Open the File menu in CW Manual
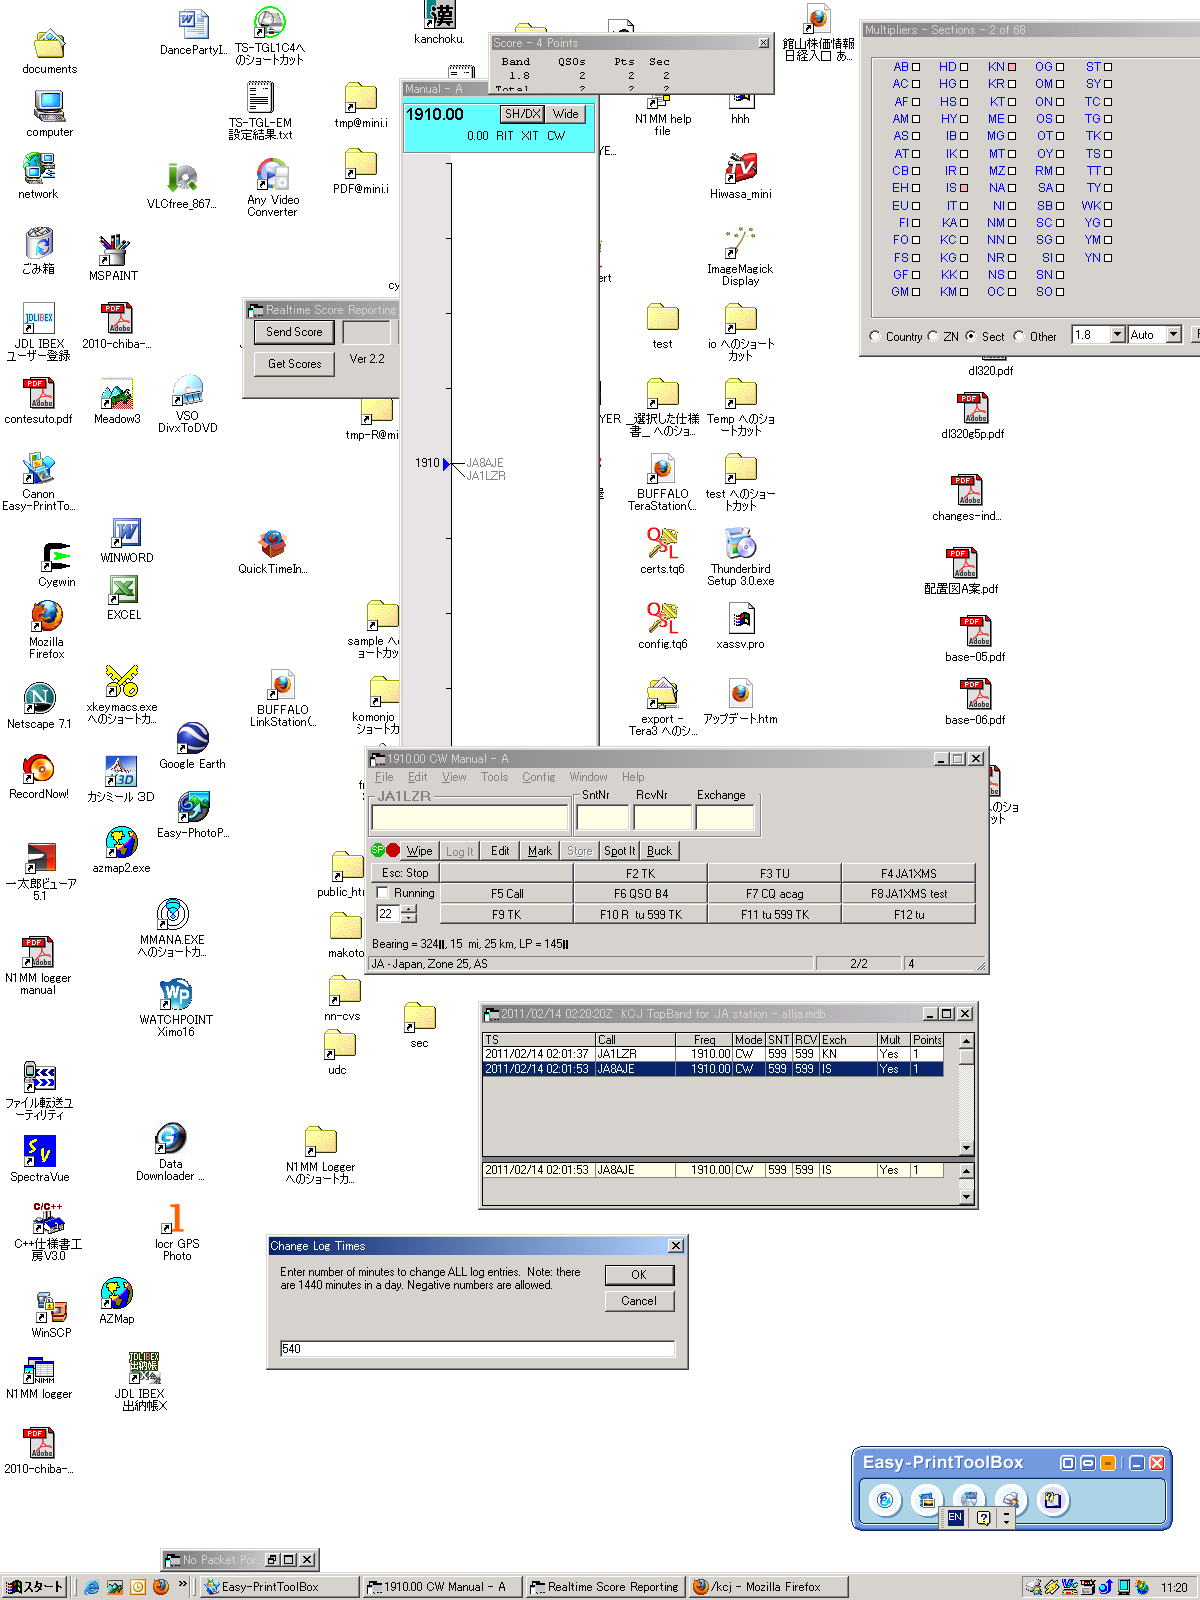Image resolution: width=1200 pixels, height=1600 pixels. tap(384, 777)
